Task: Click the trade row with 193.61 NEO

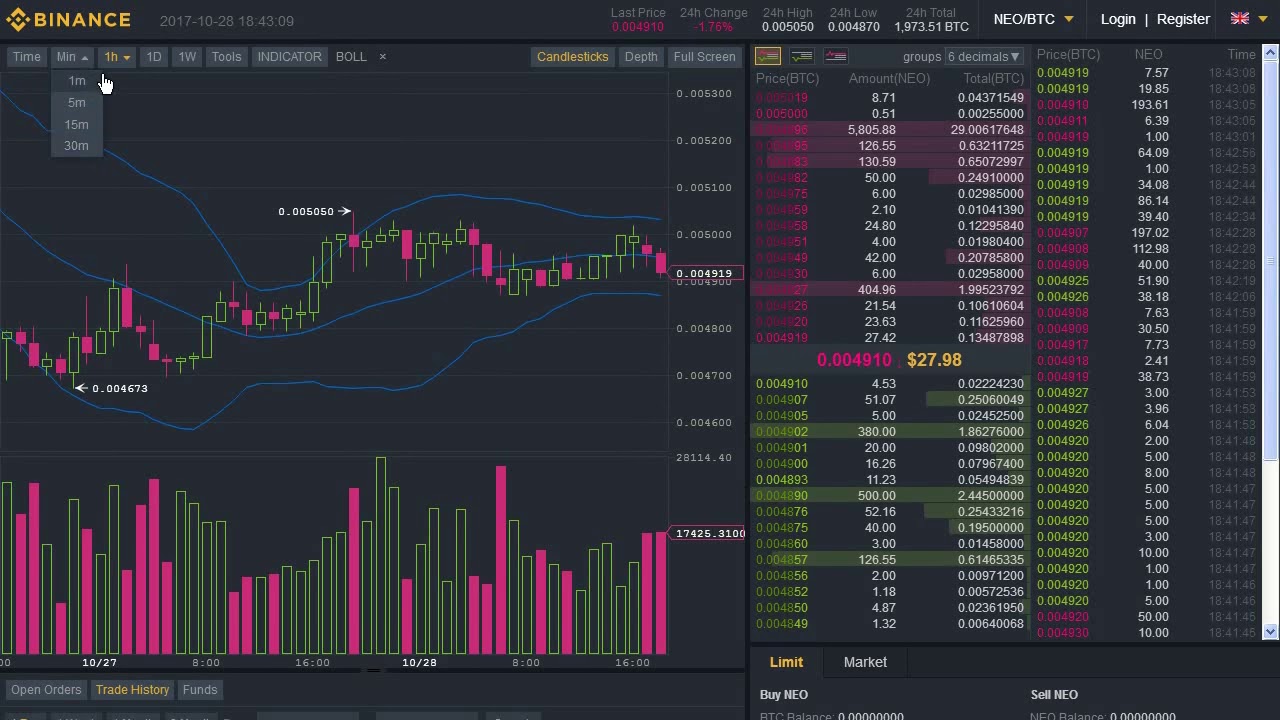Action: coord(1146,105)
